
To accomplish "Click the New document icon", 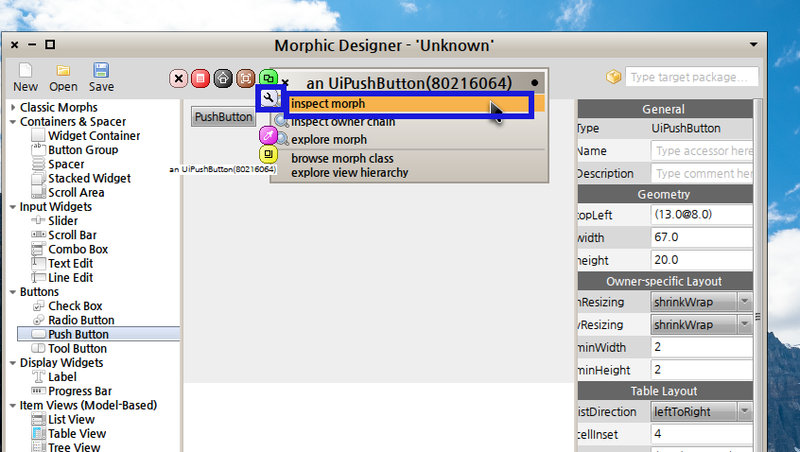I will tap(25, 70).
